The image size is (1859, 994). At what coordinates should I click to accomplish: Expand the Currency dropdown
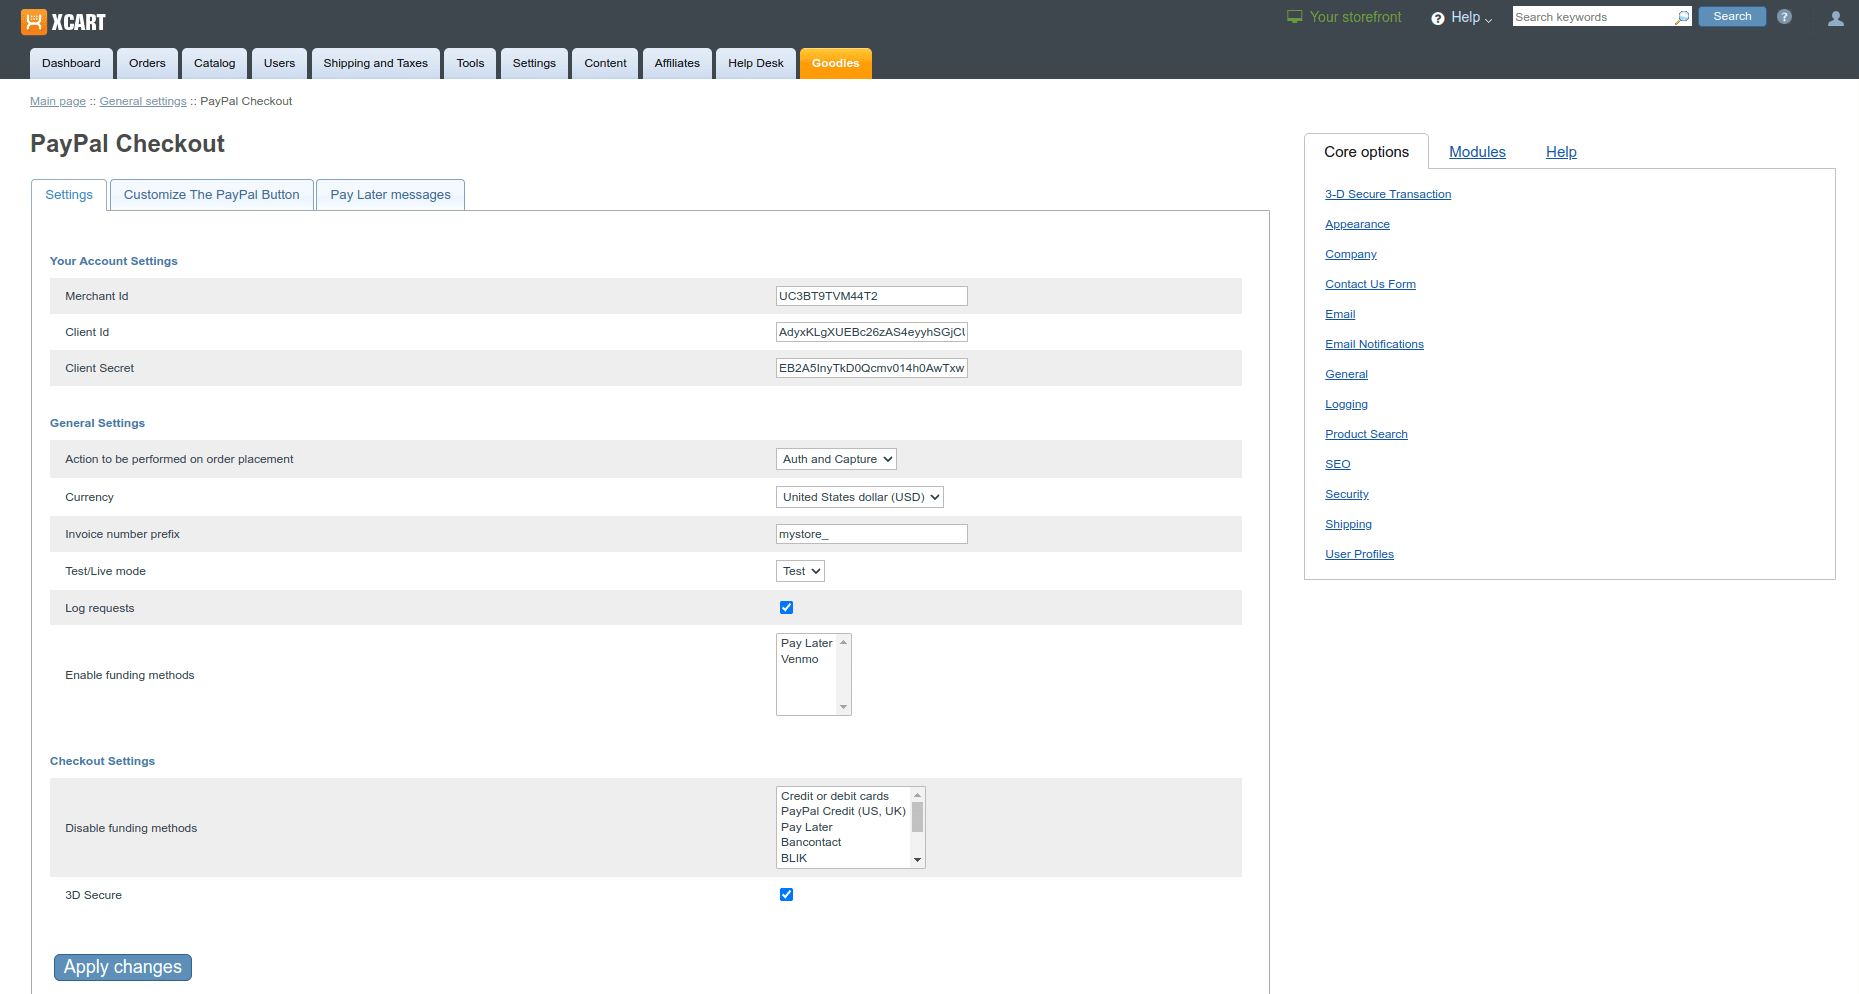tap(859, 497)
